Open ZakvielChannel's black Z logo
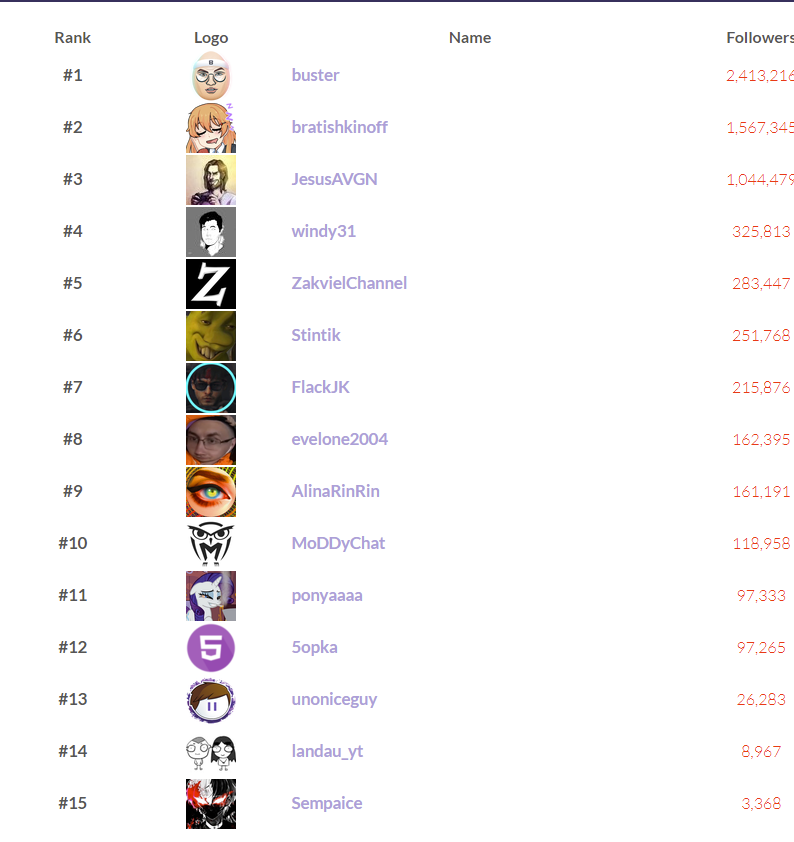The height and width of the screenshot is (842, 794). pos(211,284)
